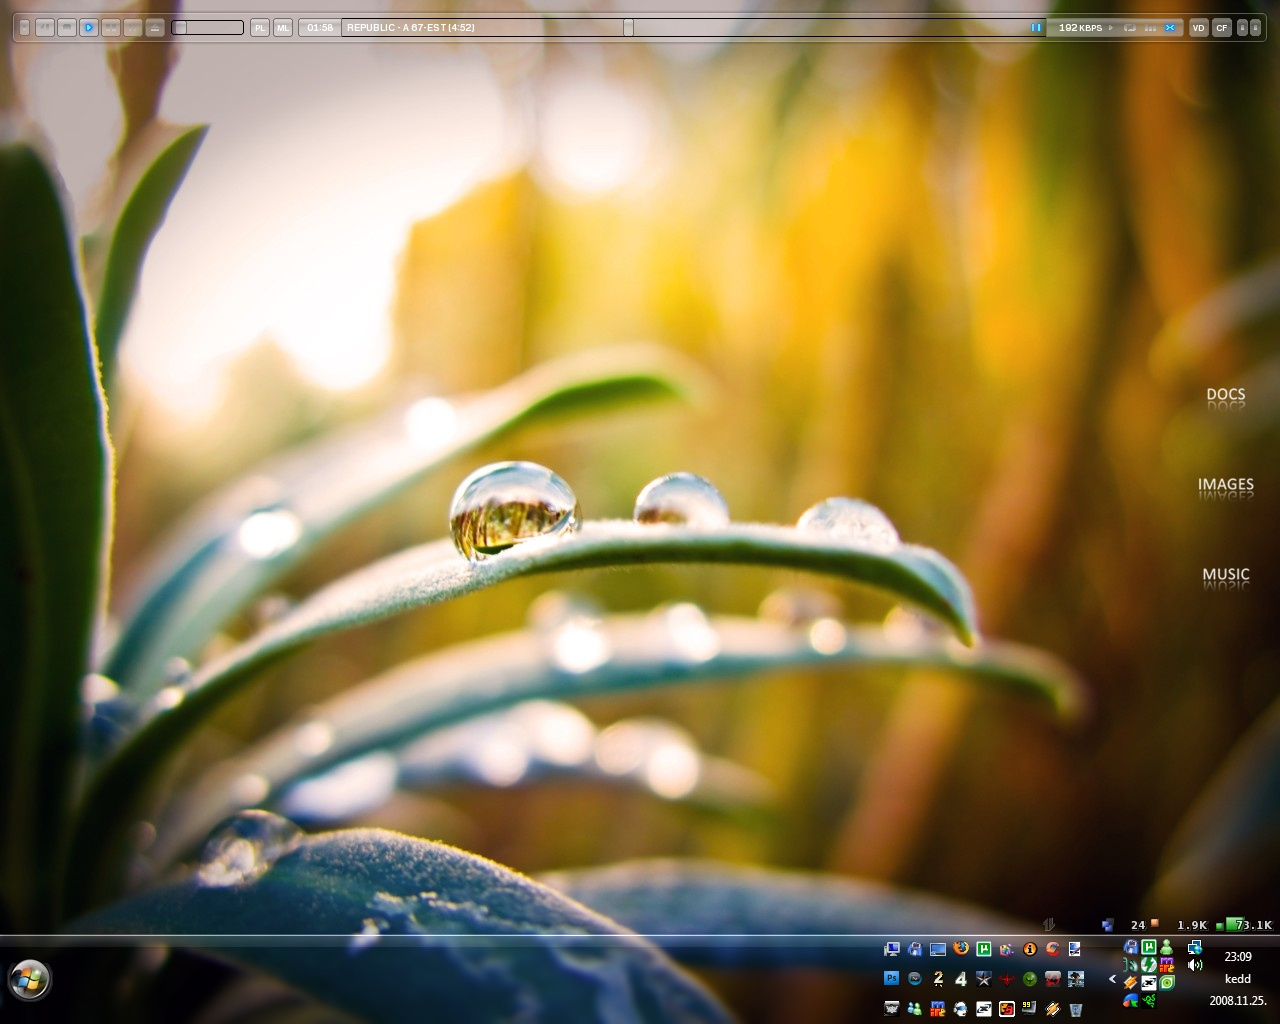Click the pause button in the player bar
The width and height of the screenshot is (1280, 1024).
click(x=111, y=27)
